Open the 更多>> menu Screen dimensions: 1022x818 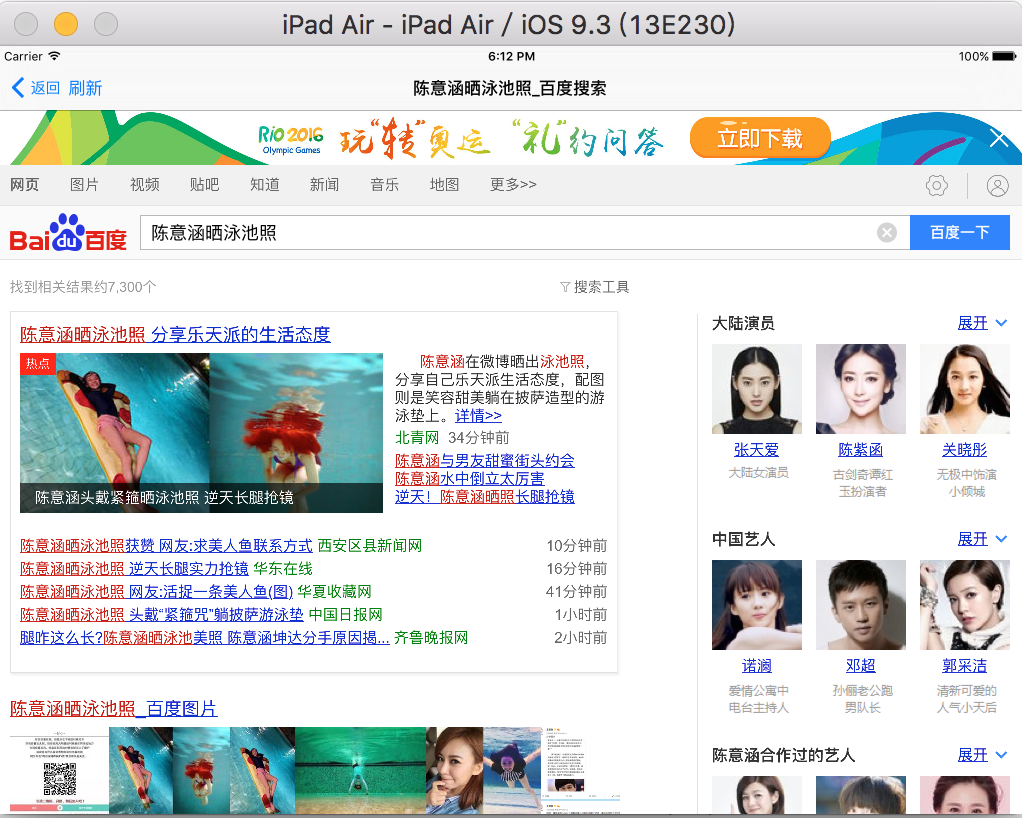click(x=514, y=184)
